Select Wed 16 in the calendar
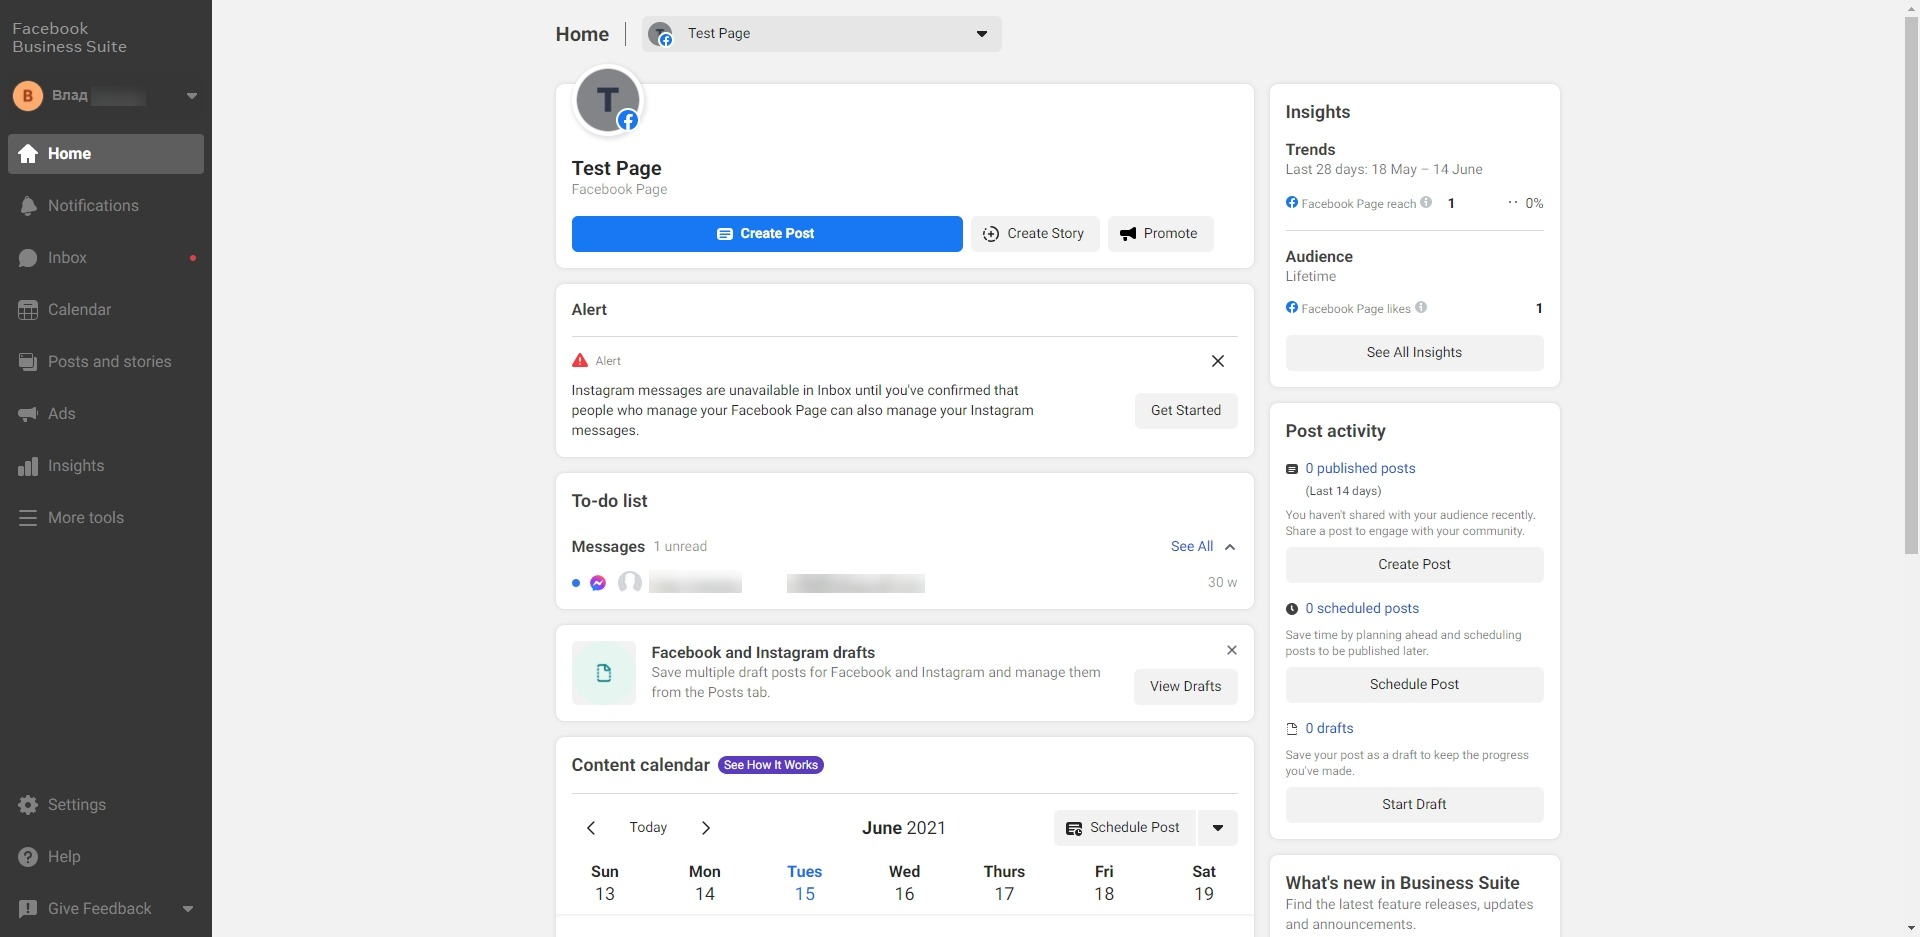The width and height of the screenshot is (1920, 937). 905,883
